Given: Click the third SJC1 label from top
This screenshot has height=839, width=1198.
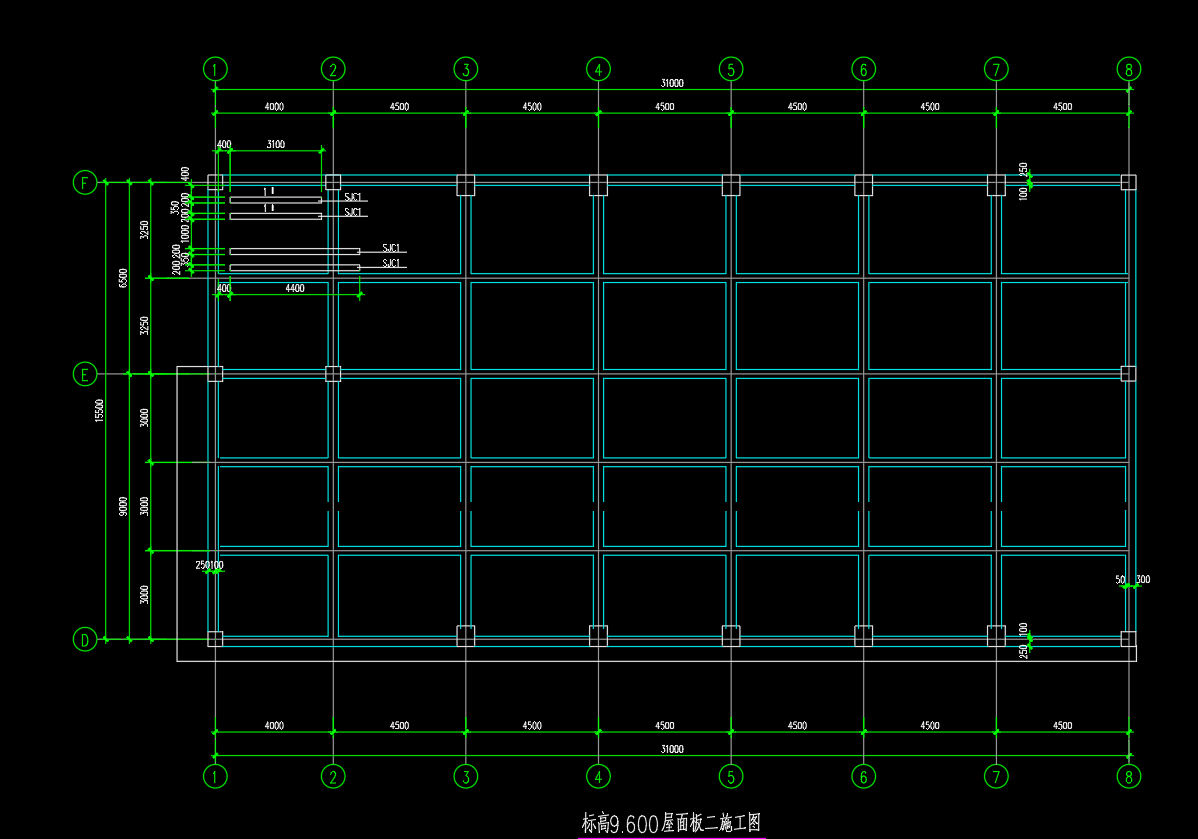Looking at the screenshot, I should pos(391,248).
